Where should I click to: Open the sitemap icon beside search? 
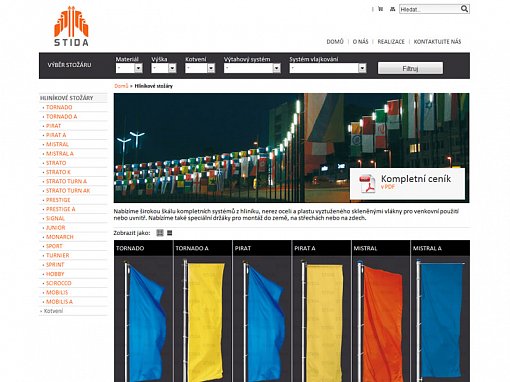coord(392,9)
